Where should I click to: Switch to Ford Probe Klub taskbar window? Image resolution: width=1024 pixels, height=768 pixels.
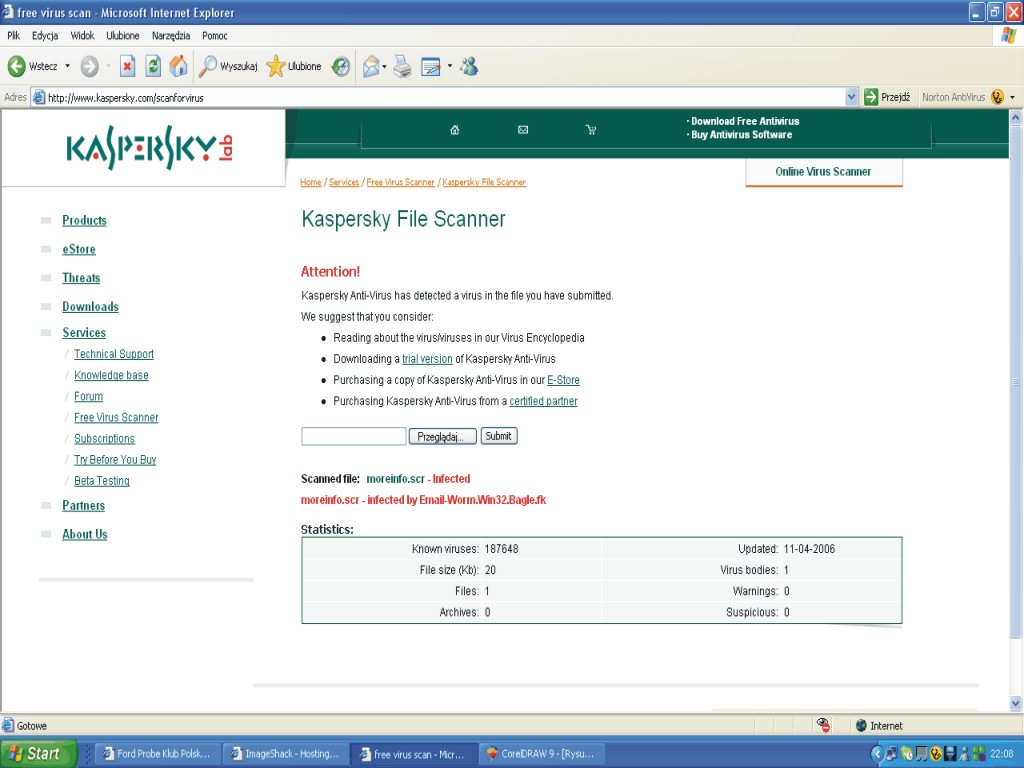(157, 754)
